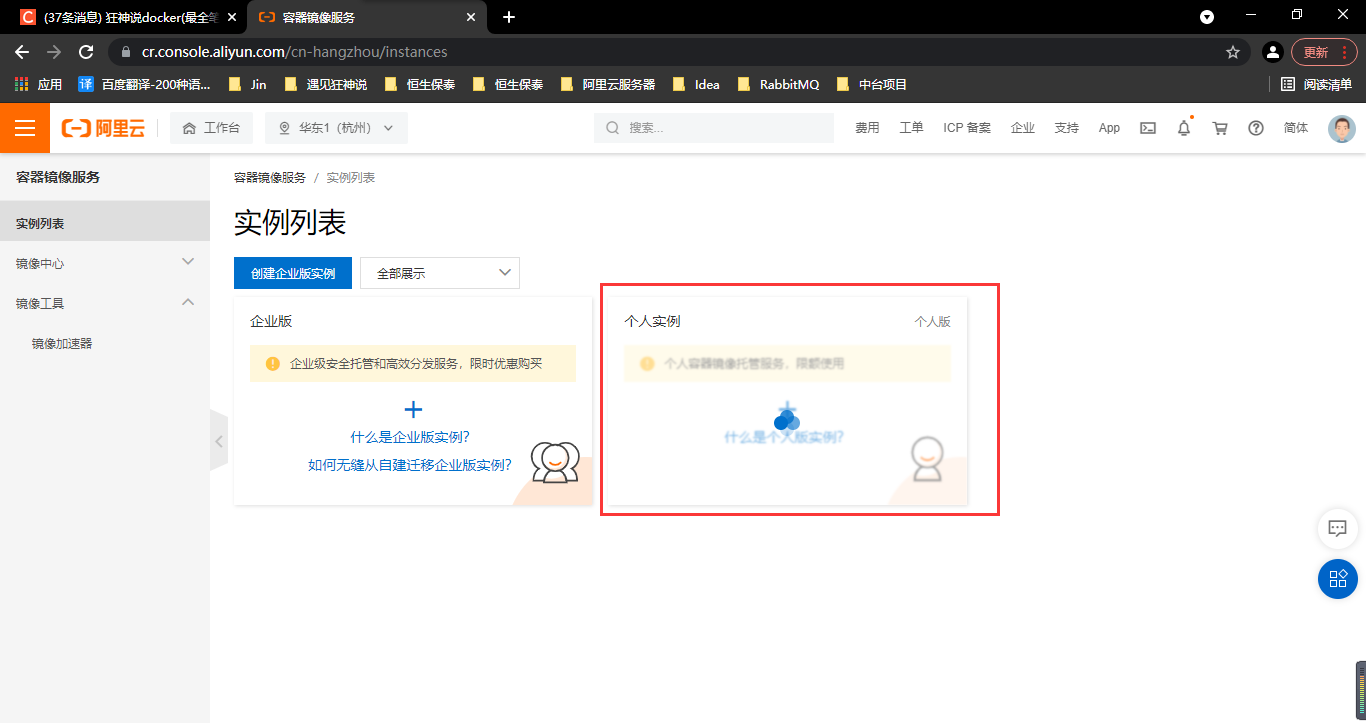Open the 支持 menu
The image size is (1366, 723).
pos(1067,128)
